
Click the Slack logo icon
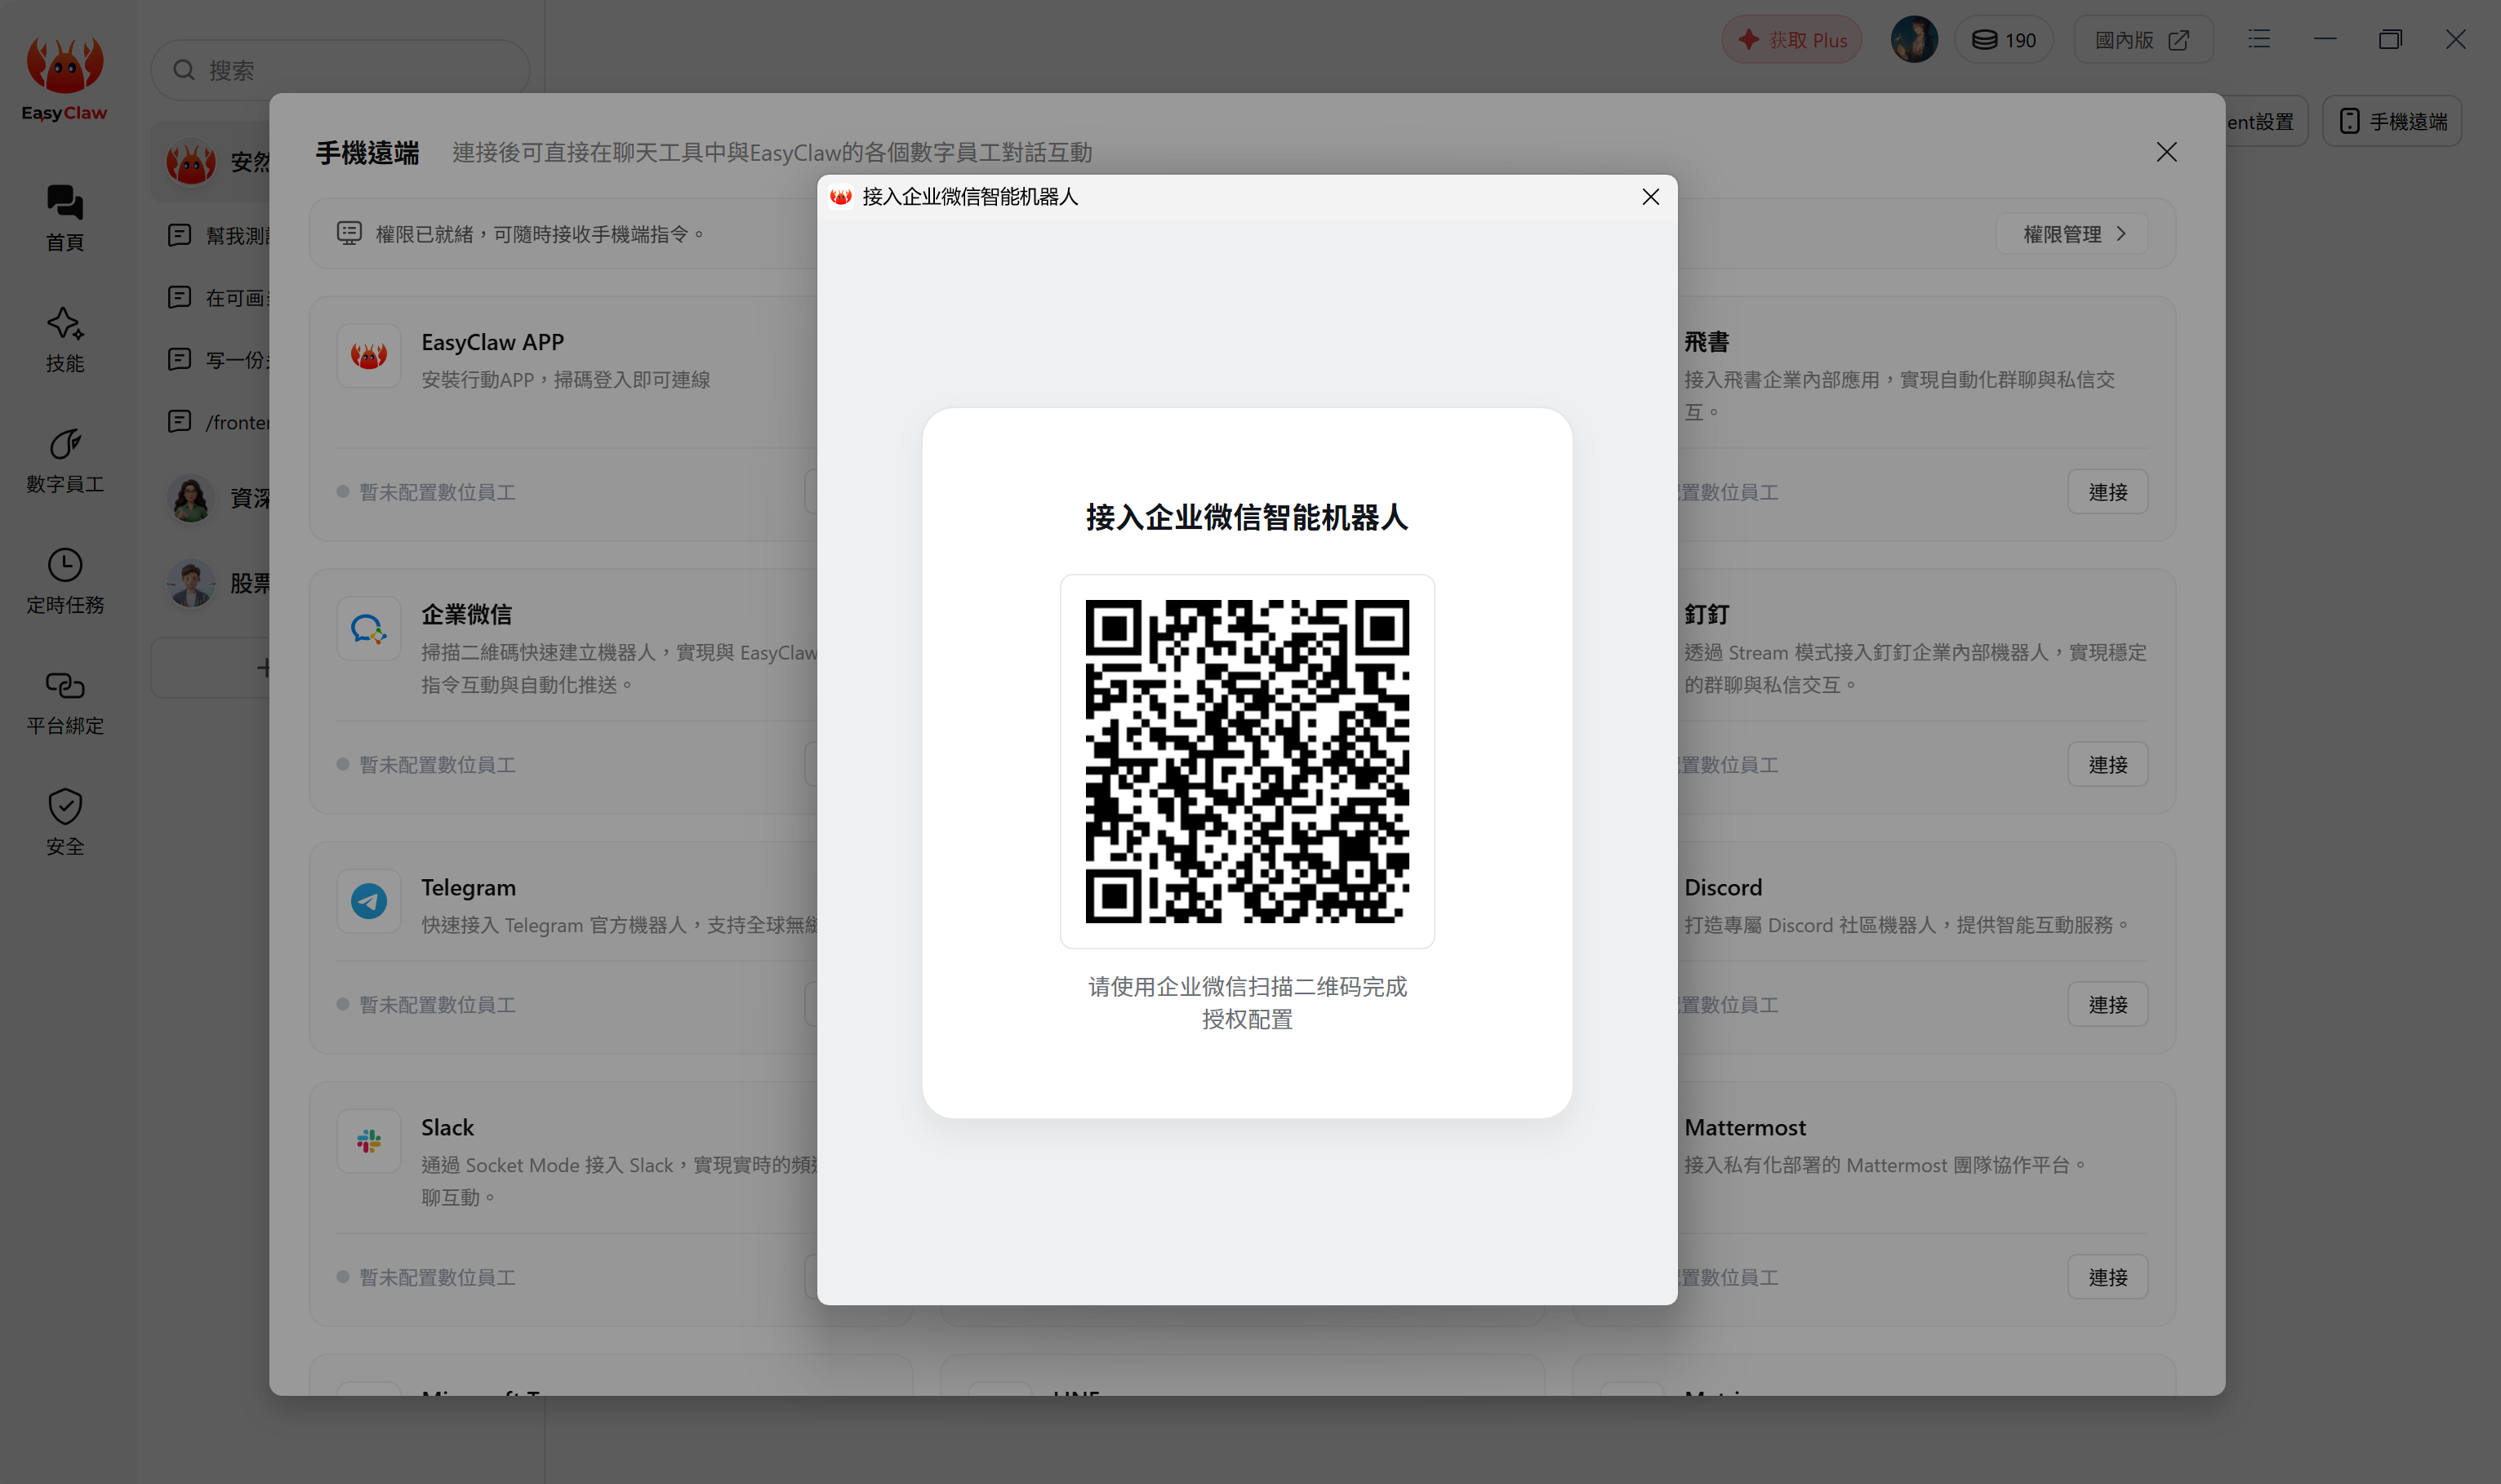[369, 1141]
